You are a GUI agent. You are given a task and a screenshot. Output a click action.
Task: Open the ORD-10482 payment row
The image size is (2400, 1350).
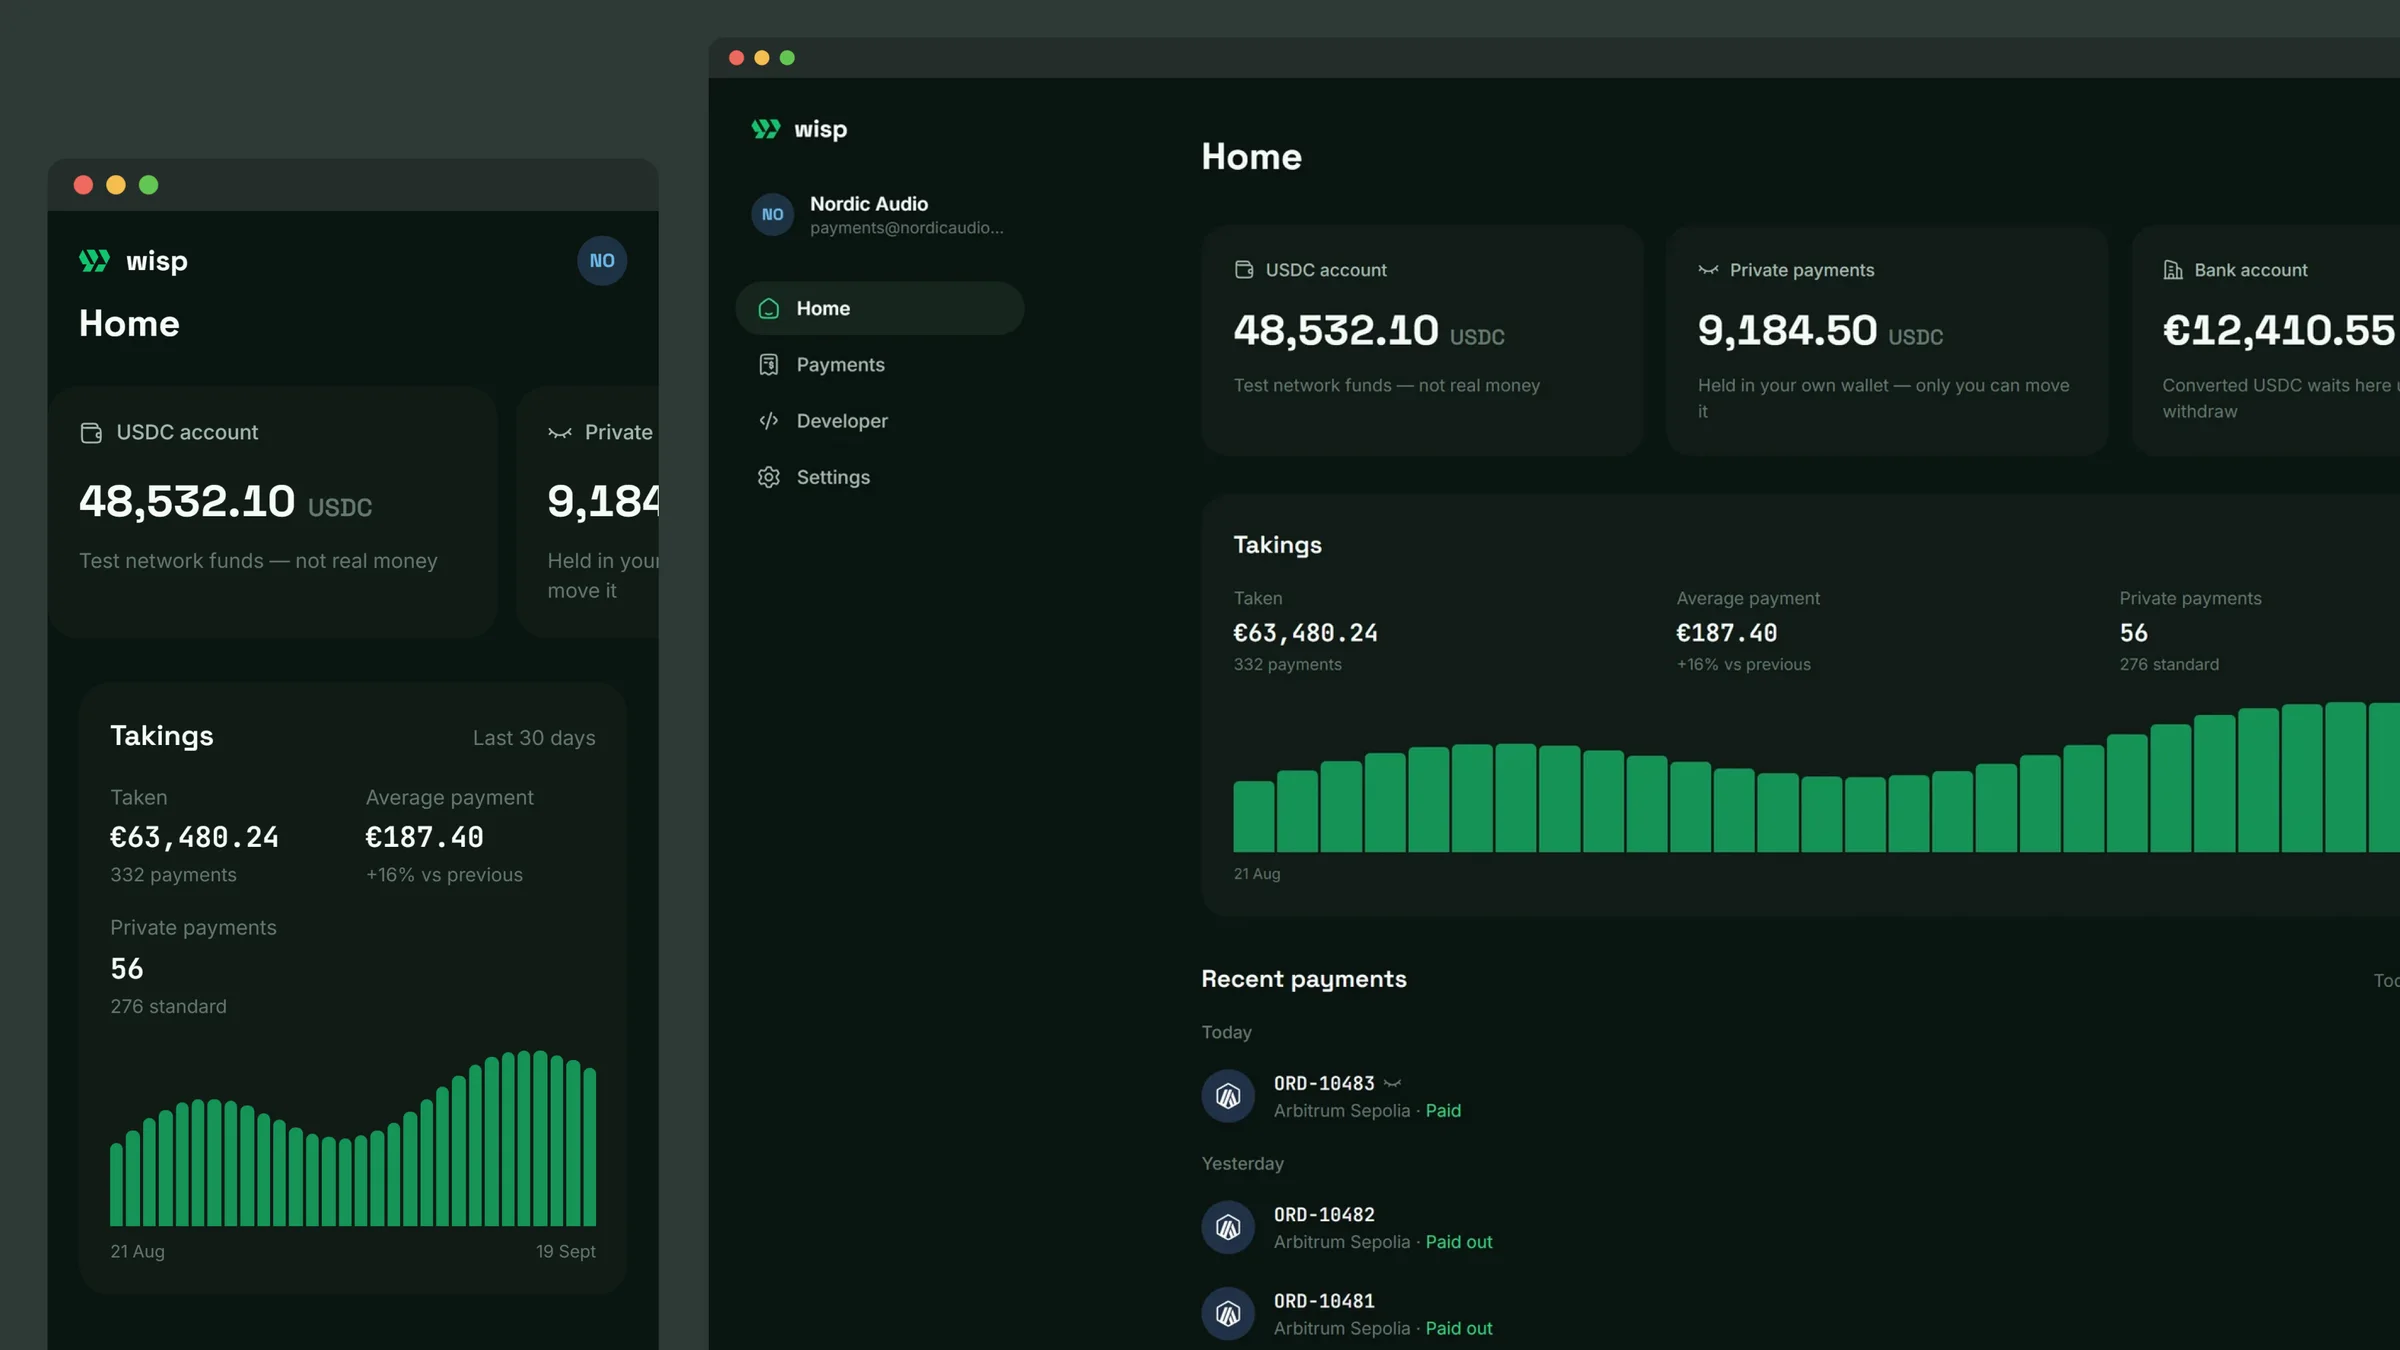point(1800,1227)
